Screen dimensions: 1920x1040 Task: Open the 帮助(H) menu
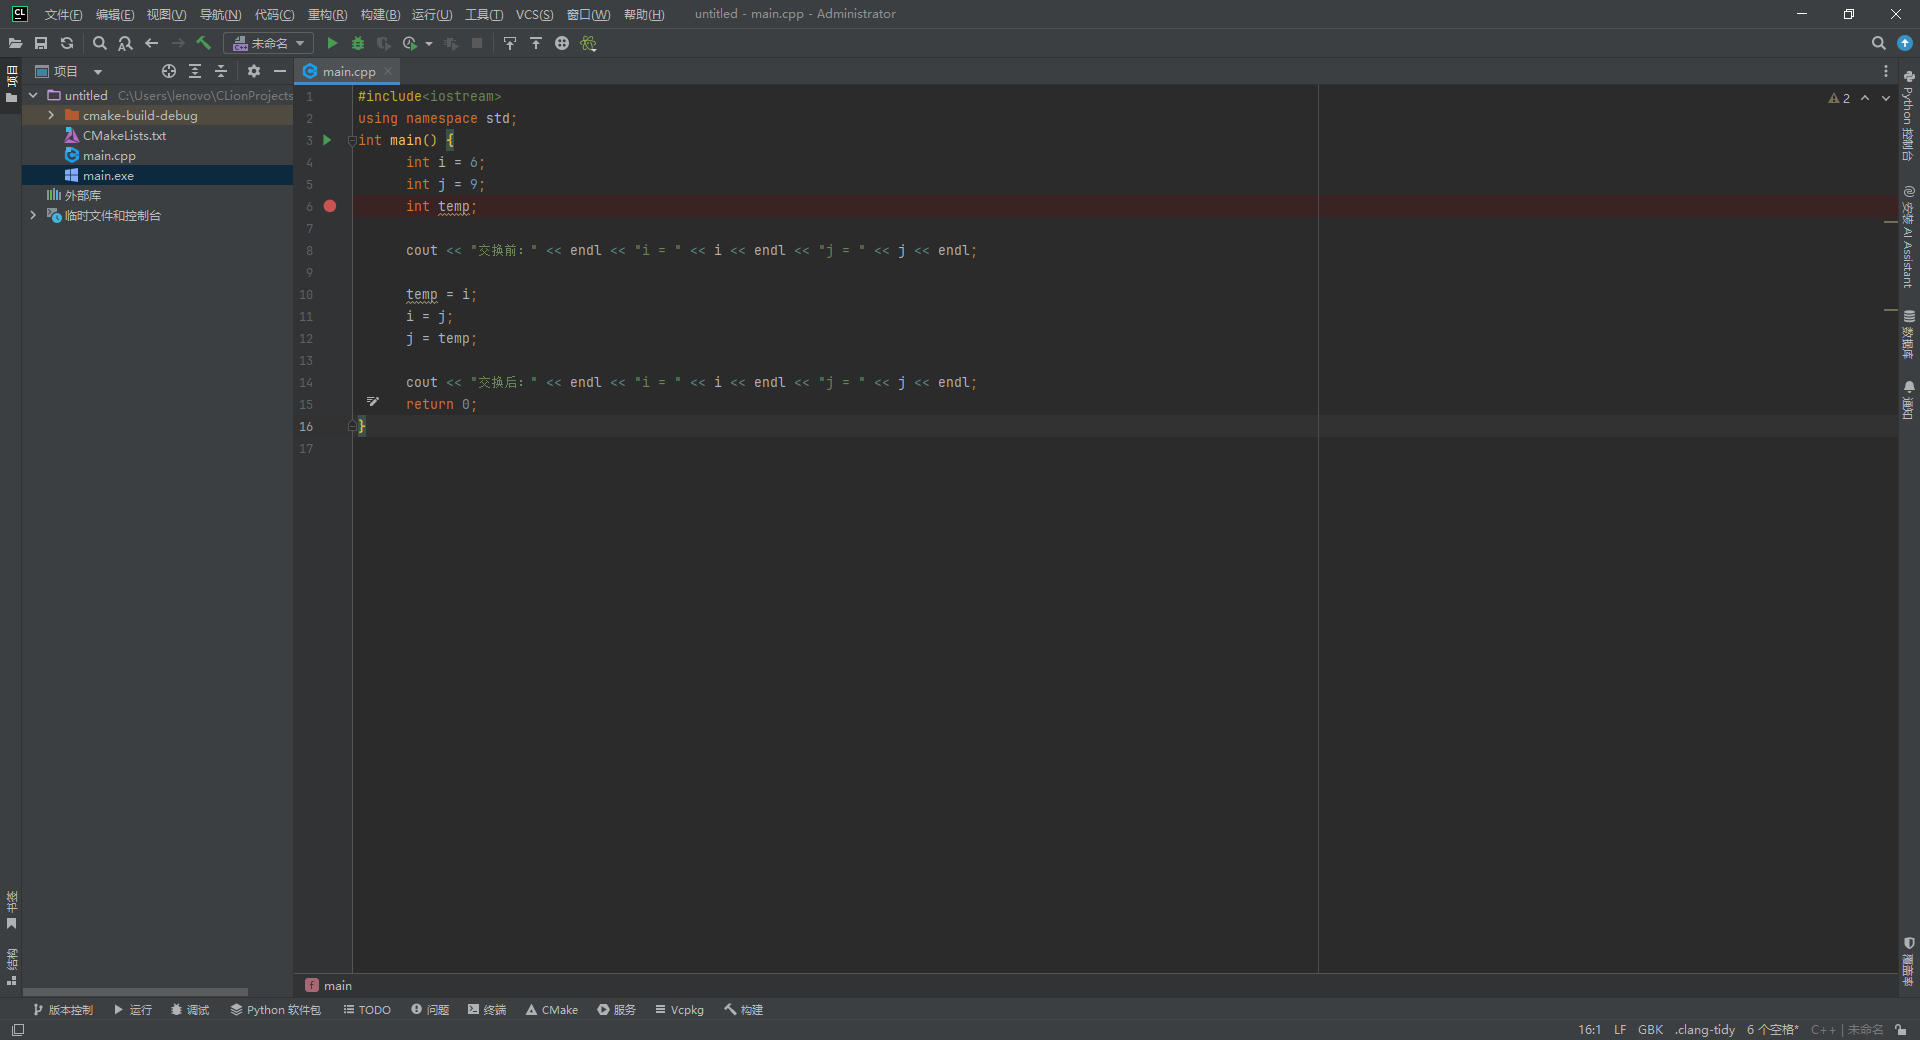tap(644, 14)
